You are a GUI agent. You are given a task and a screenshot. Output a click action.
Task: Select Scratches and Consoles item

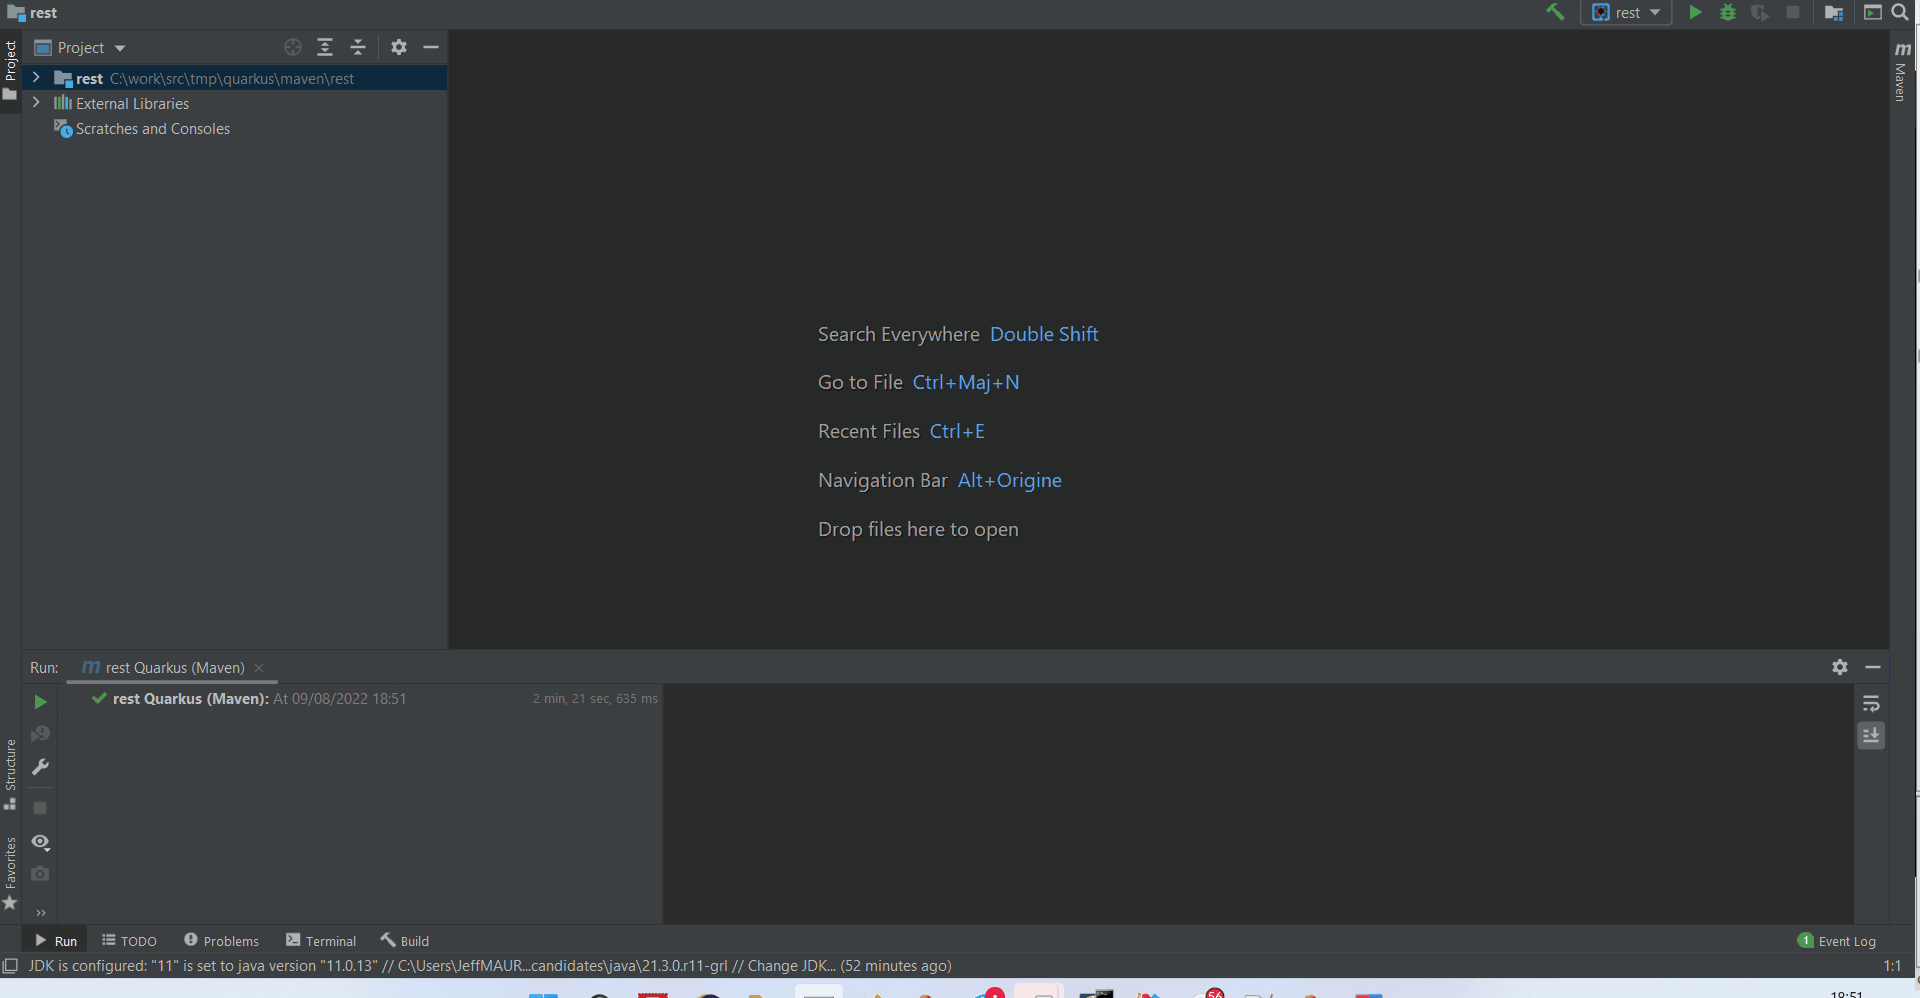152,129
